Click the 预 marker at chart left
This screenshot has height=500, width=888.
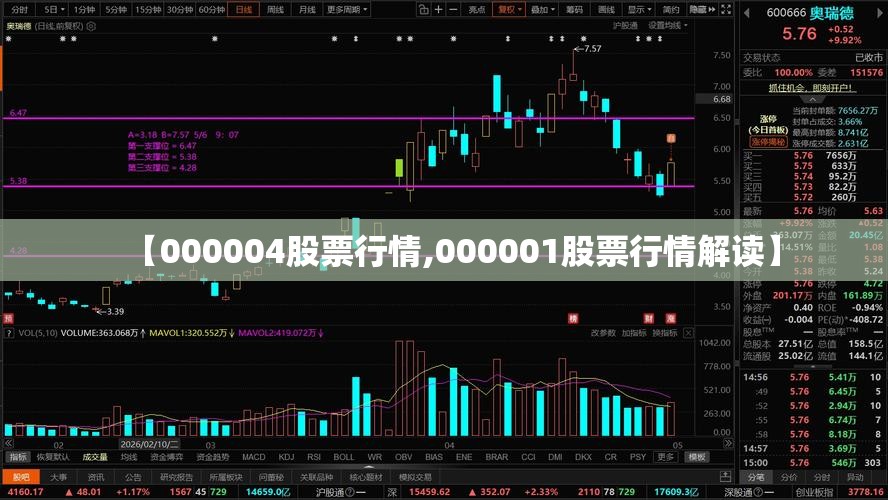(x=8, y=318)
